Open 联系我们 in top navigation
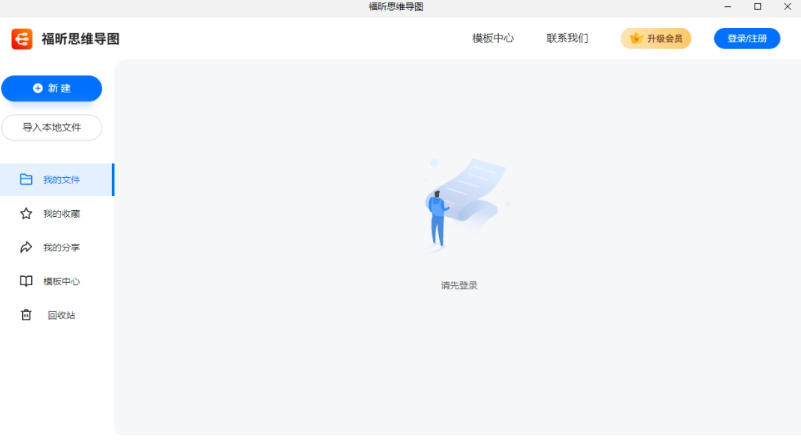The image size is (801, 441). (x=567, y=38)
